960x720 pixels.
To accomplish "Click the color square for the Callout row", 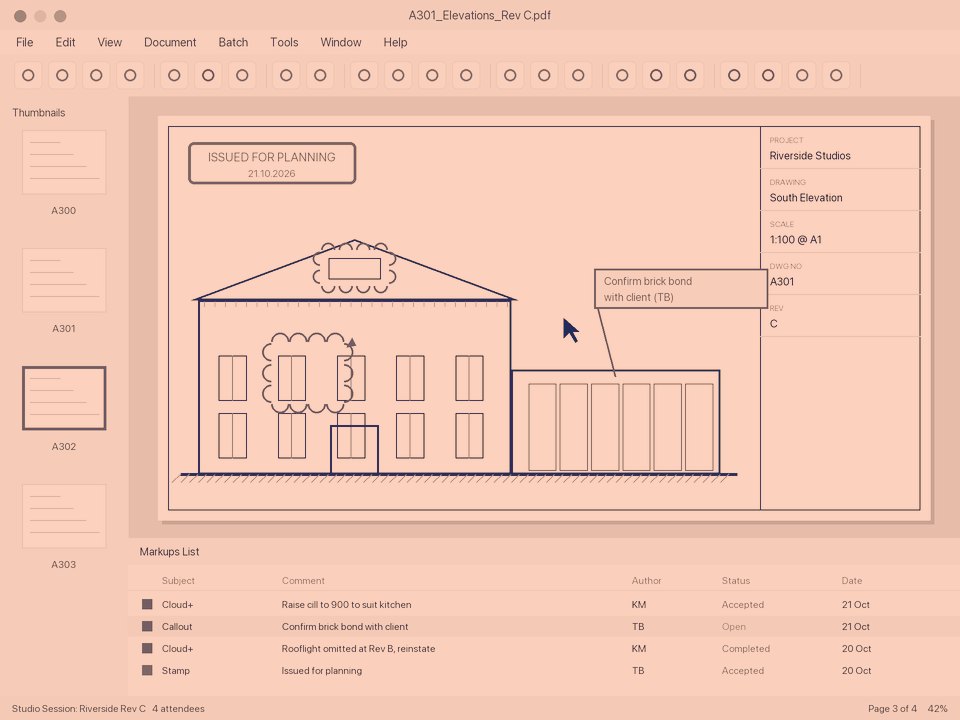I will [147, 626].
